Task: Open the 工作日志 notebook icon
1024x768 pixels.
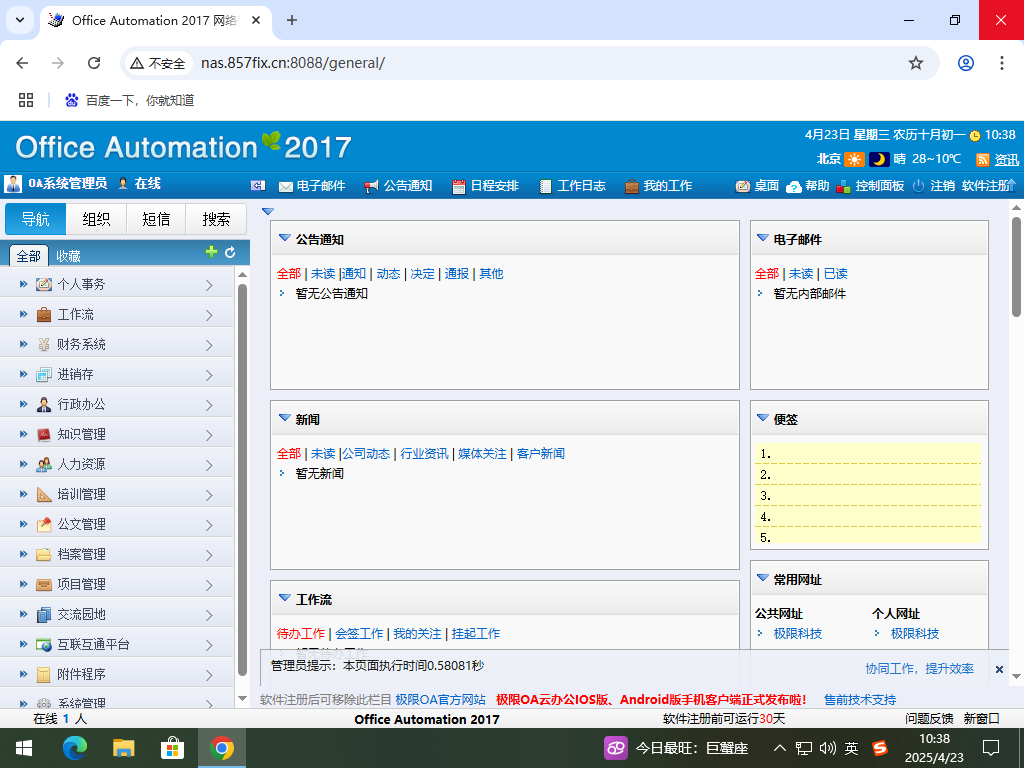Action: pyautogui.click(x=546, y=186)
